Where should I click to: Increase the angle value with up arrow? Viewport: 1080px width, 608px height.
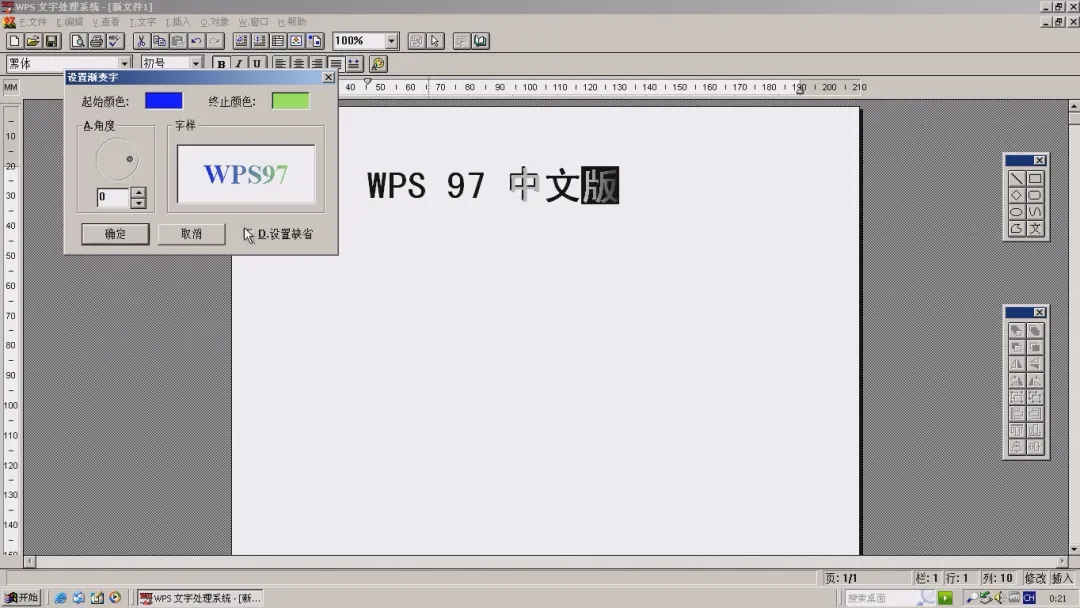(138, 192)
